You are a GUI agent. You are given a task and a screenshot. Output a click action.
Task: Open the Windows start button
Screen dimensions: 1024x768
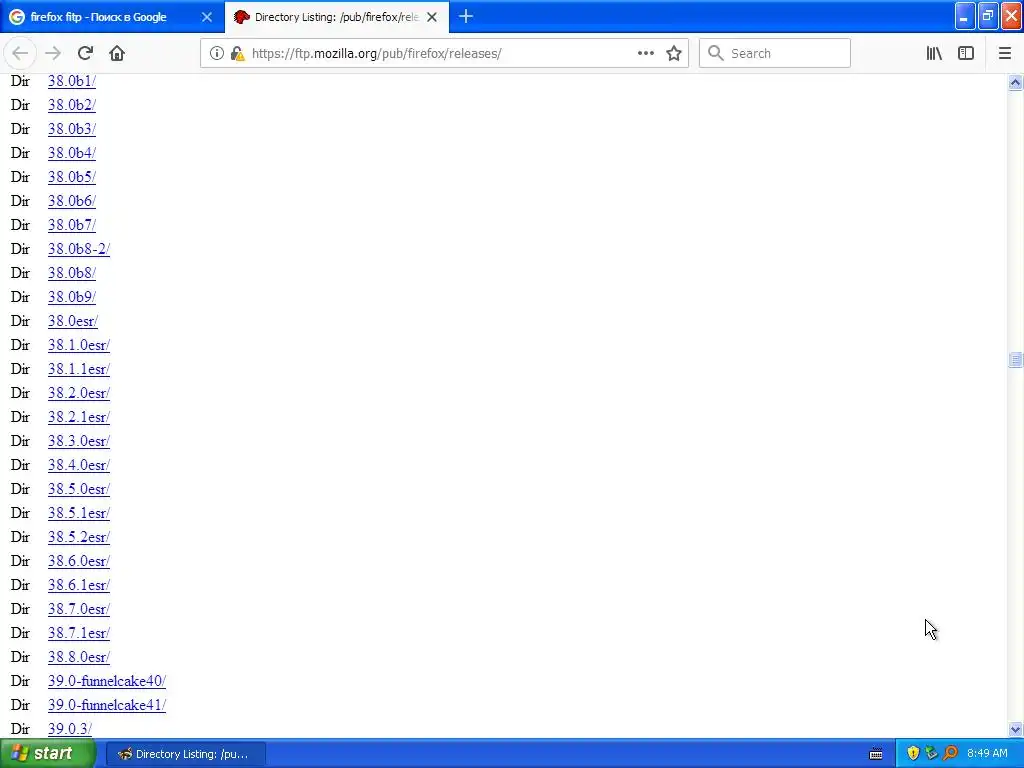(x=47, y=754)
